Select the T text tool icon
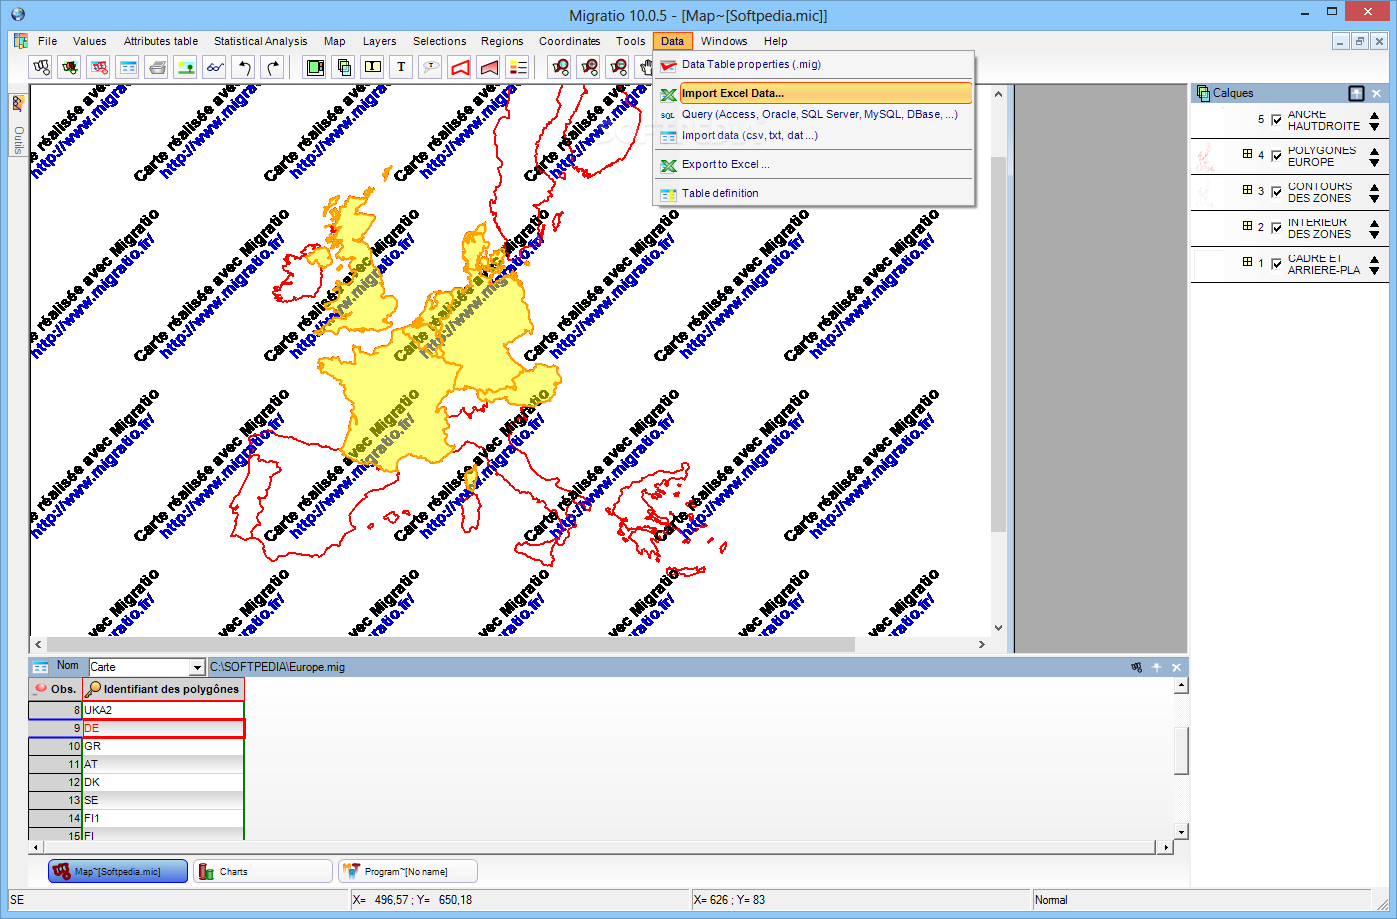Screen dimensions: 1397x919 pyautogui.click(x=402, y=67)
